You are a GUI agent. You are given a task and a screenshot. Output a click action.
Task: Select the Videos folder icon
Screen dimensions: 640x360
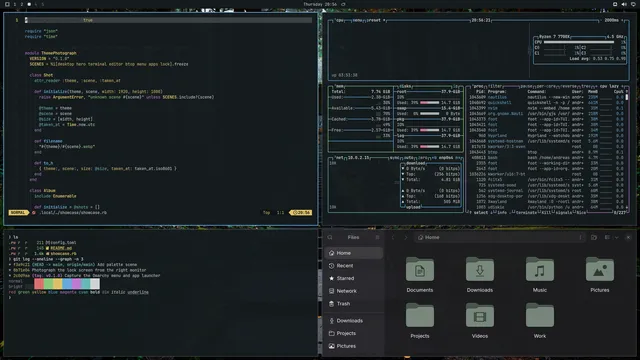[x=480, y=316]
